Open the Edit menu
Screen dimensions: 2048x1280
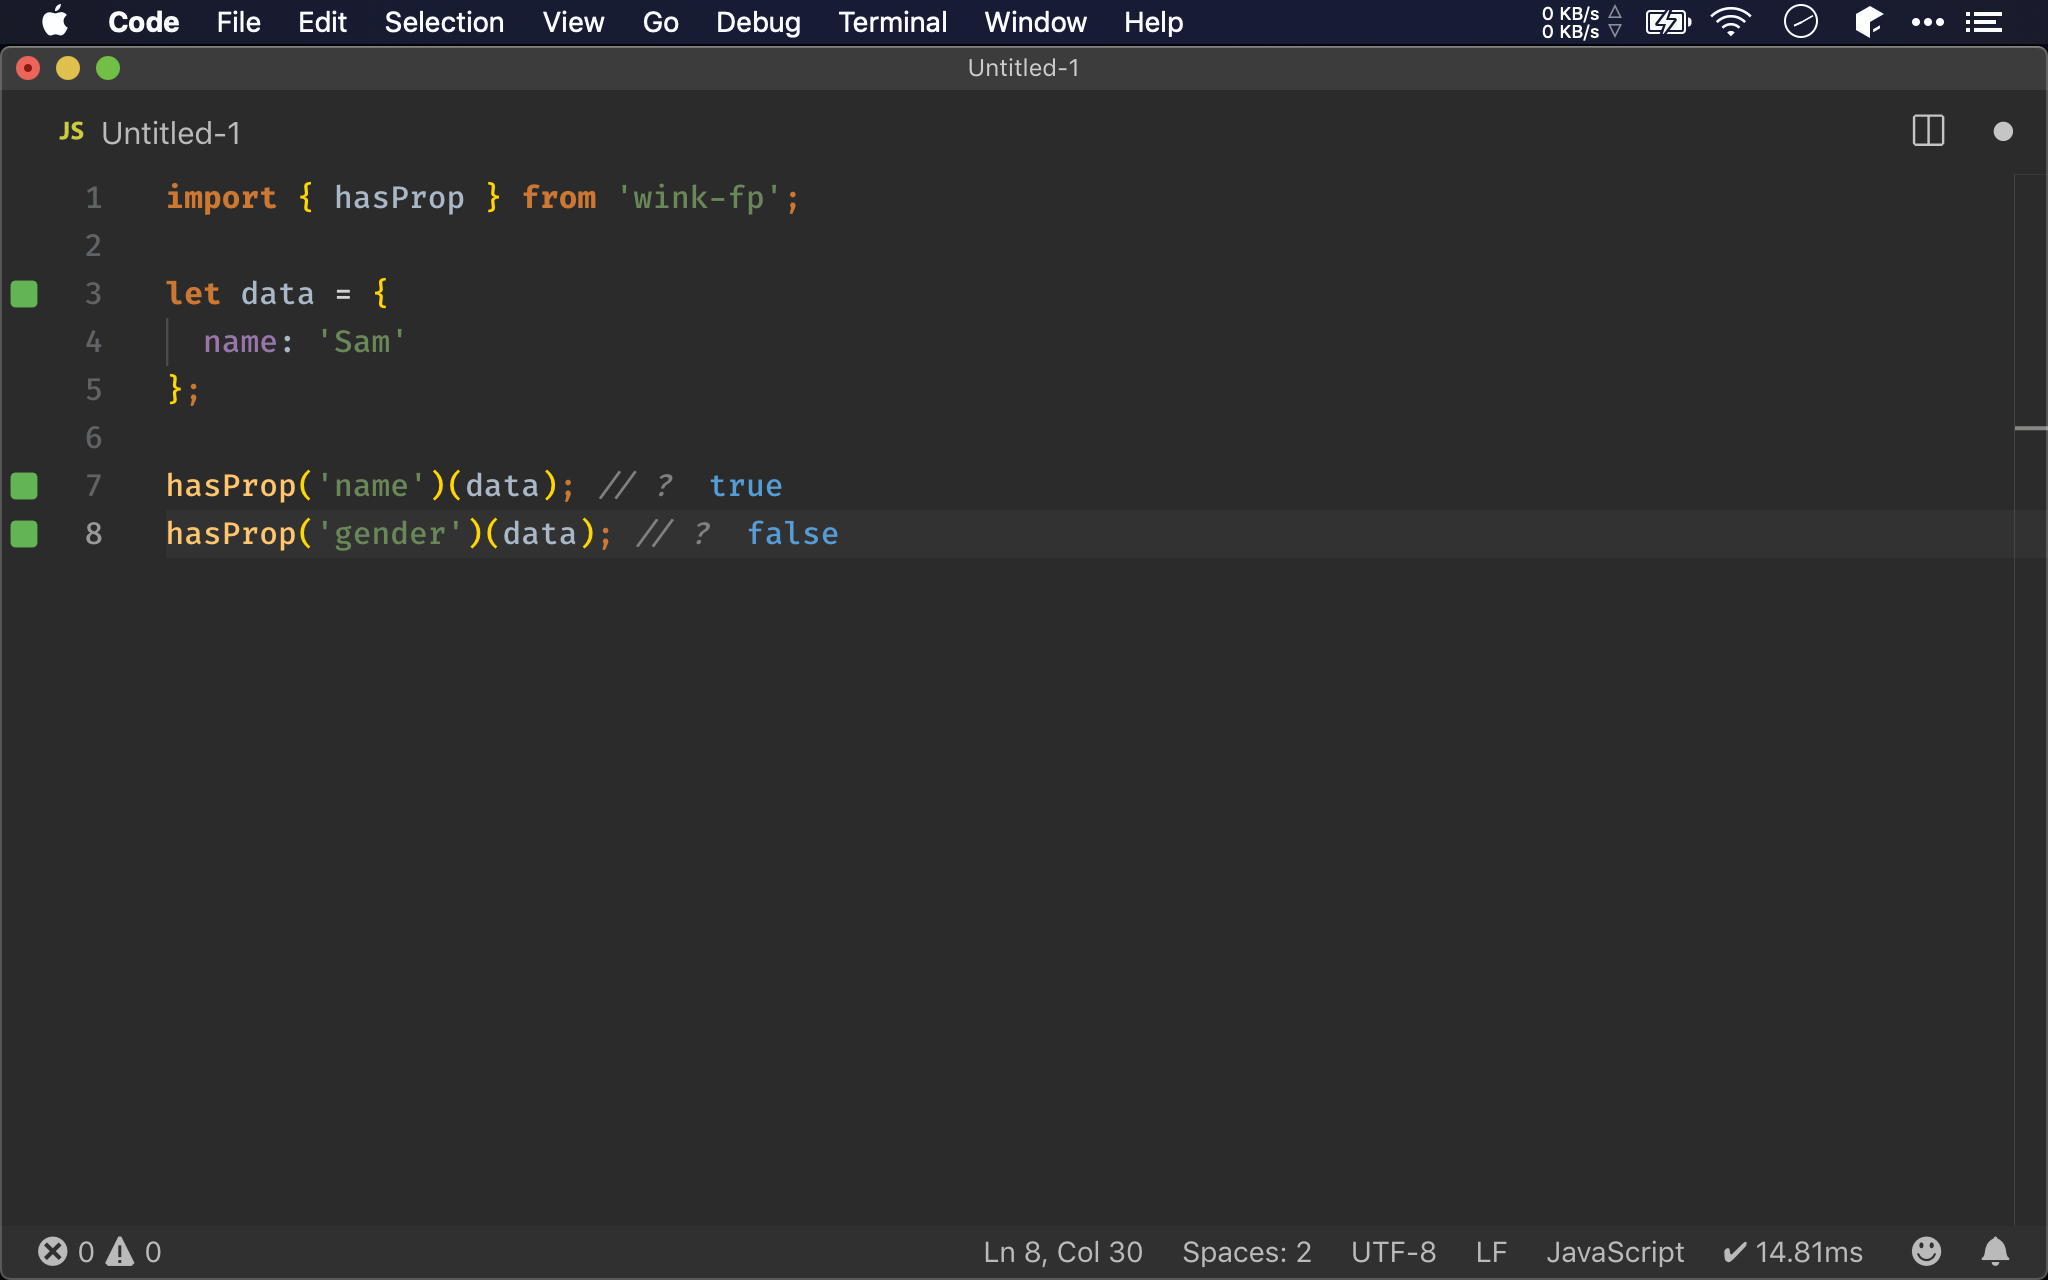click(x=322, y=22)
